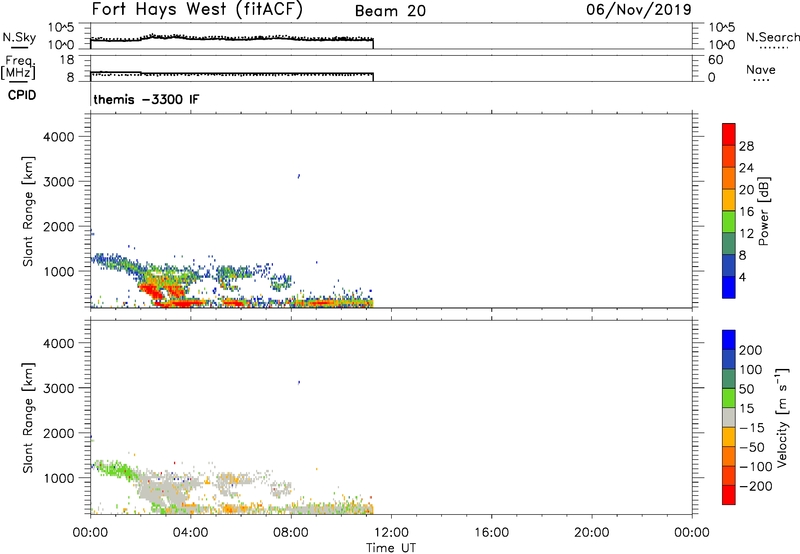The image size is (800, 554).
Task: Click the date '06/Nov/2019'
Action: [639, 9]
